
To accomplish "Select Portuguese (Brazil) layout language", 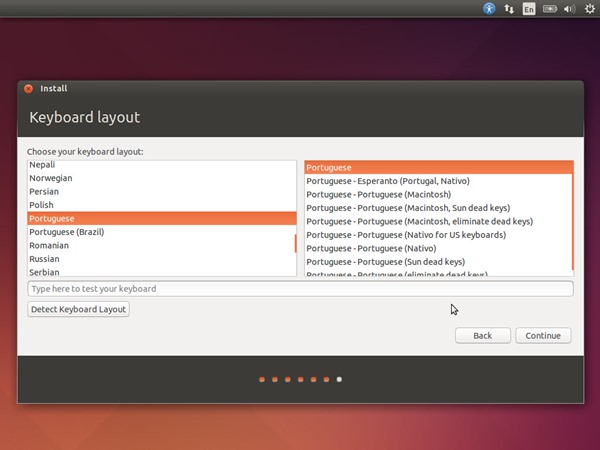I will 162,232.
